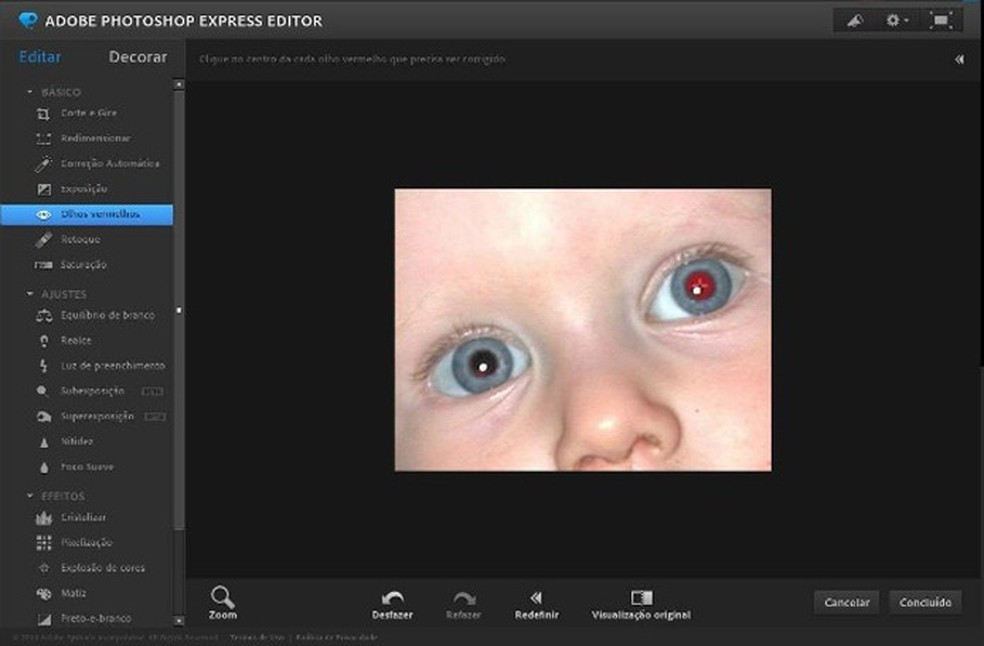Open the settings gear dropdown
This screenshot has height=646, width=984.
896,20
